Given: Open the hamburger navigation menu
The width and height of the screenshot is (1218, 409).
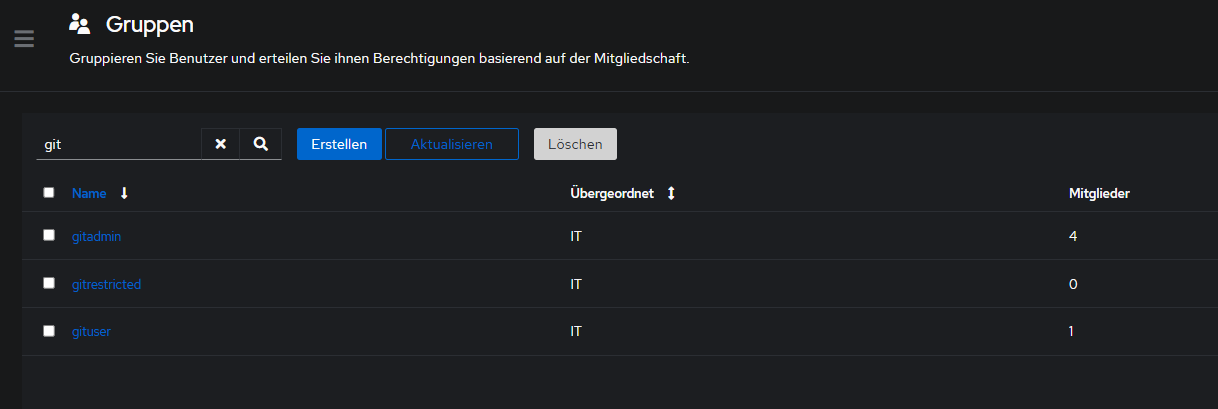Looking at the screenshot, I should 24,39.
